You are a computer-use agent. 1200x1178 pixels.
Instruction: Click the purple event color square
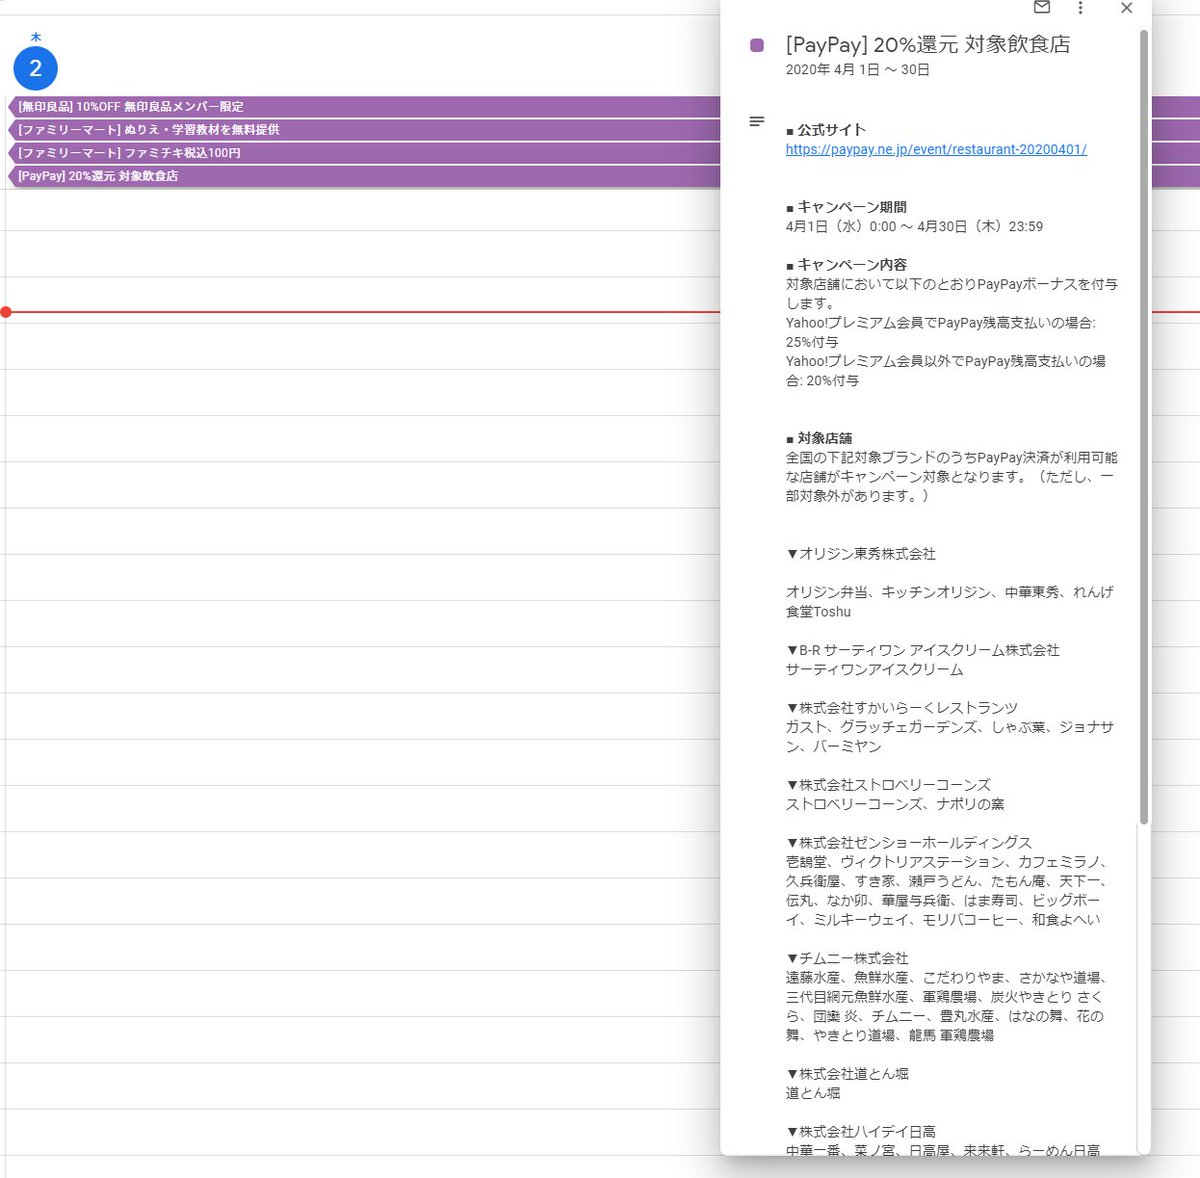(x=757, y=45)
